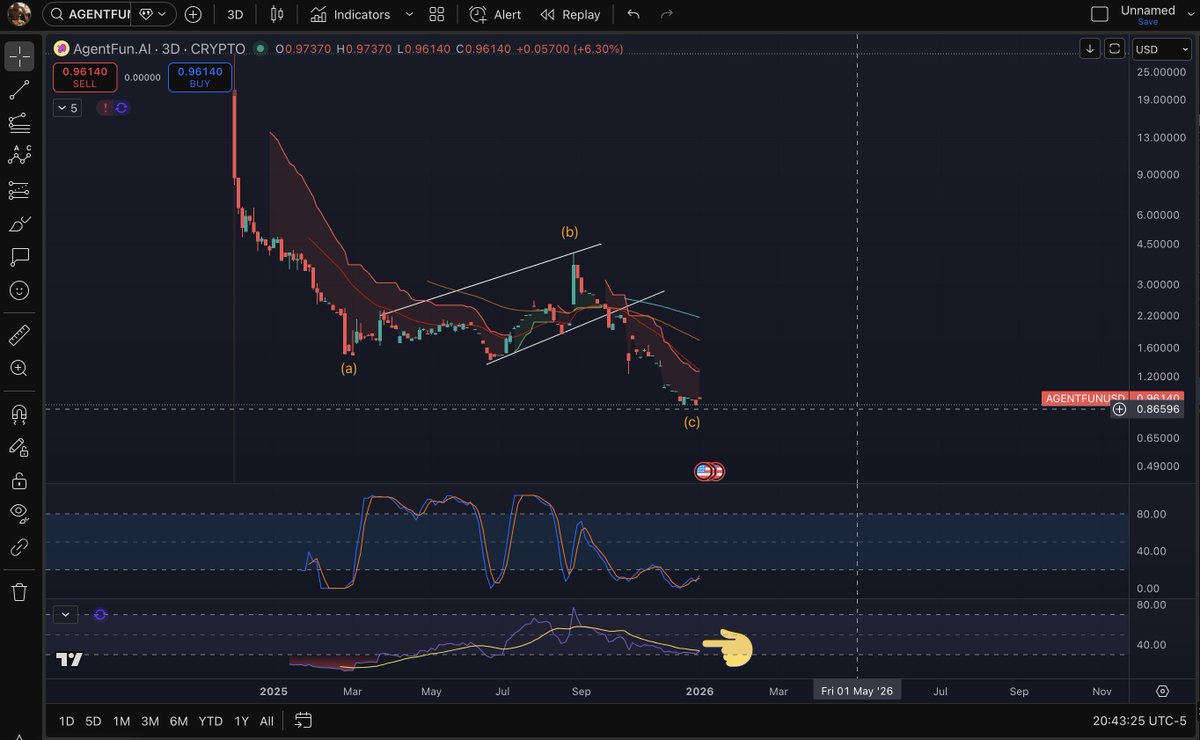Toggle the drawings sync link icon

click(19, 548)
